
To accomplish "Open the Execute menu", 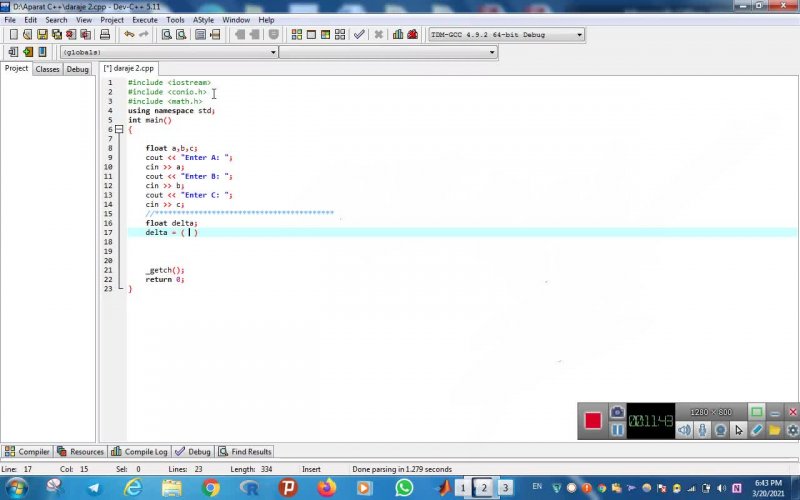I will [145, 20].
